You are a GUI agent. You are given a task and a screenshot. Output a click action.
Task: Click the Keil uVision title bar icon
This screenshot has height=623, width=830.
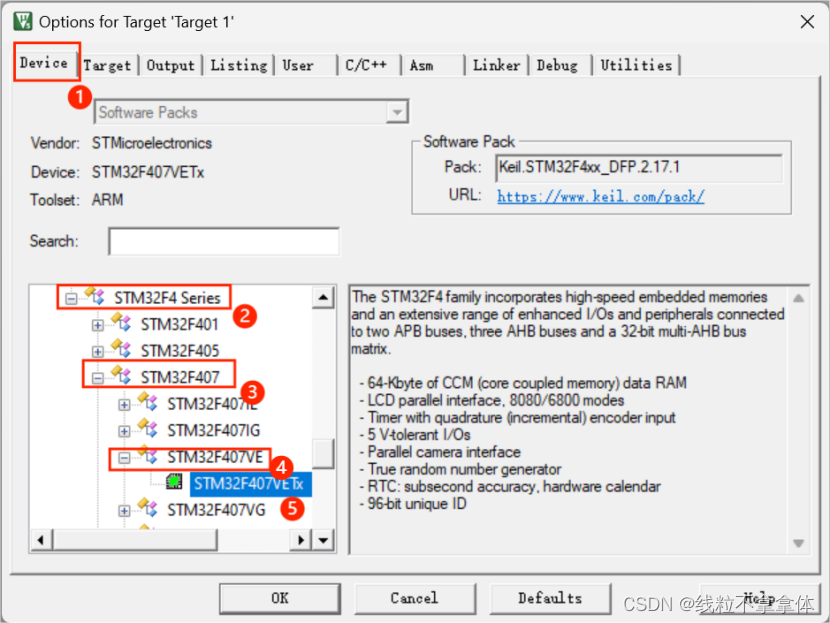(23, 22)
